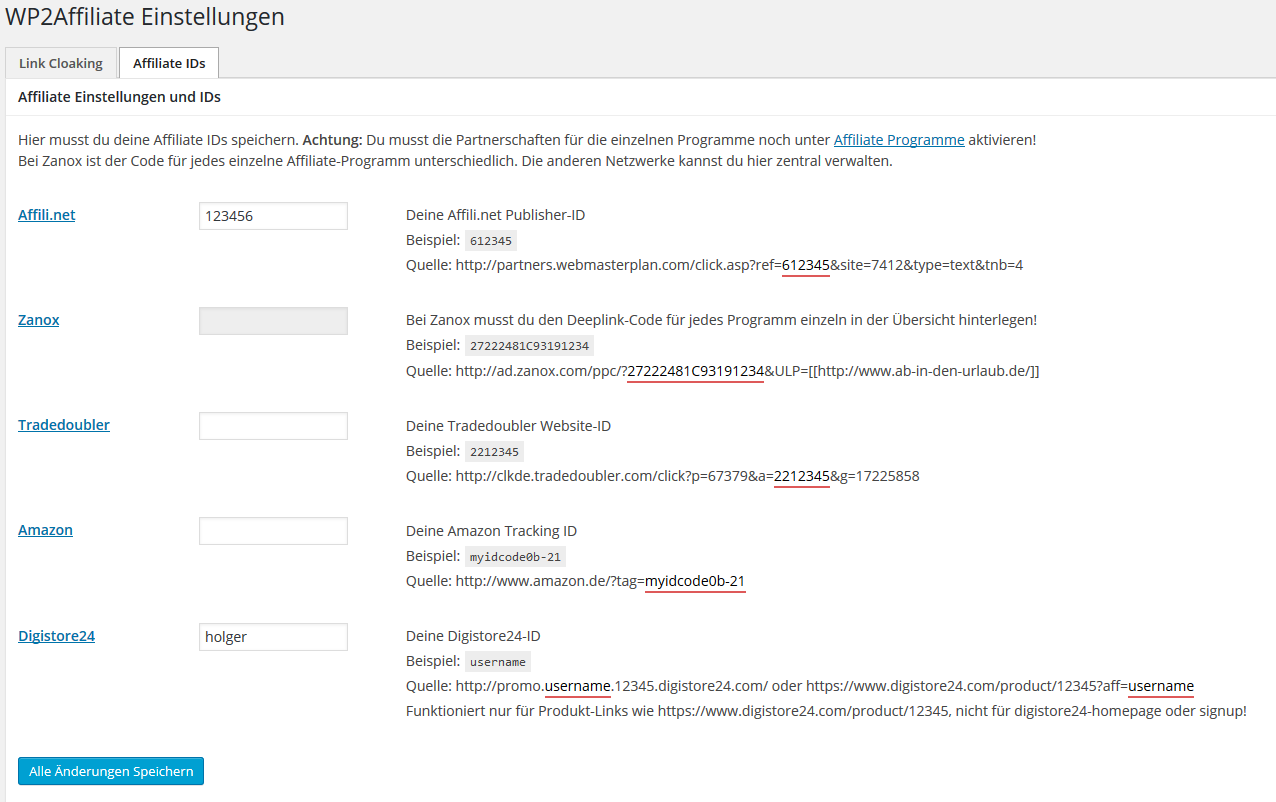Screen dimensions: 1276x802
Task: Click the Affili.net ID field containing 123456
Action: coord(273,215)
